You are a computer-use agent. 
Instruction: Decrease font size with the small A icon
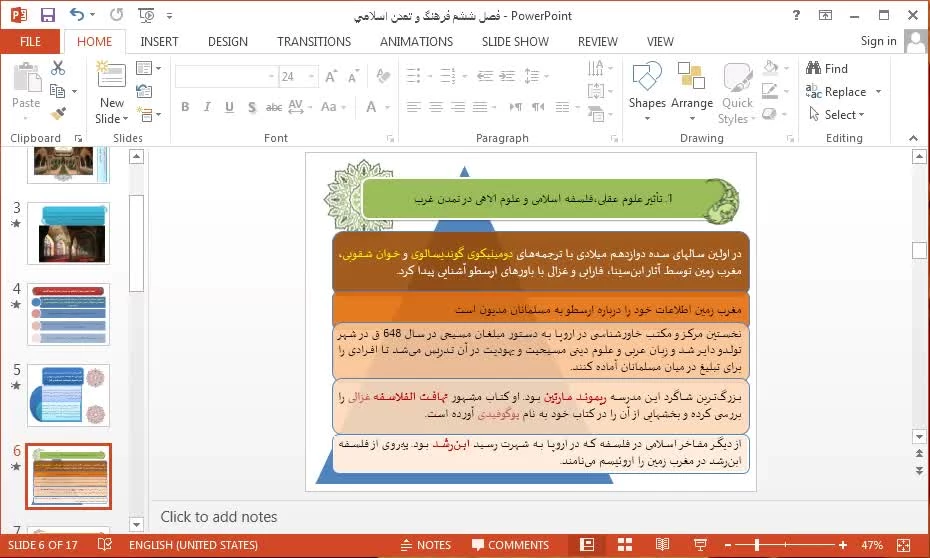353,76
